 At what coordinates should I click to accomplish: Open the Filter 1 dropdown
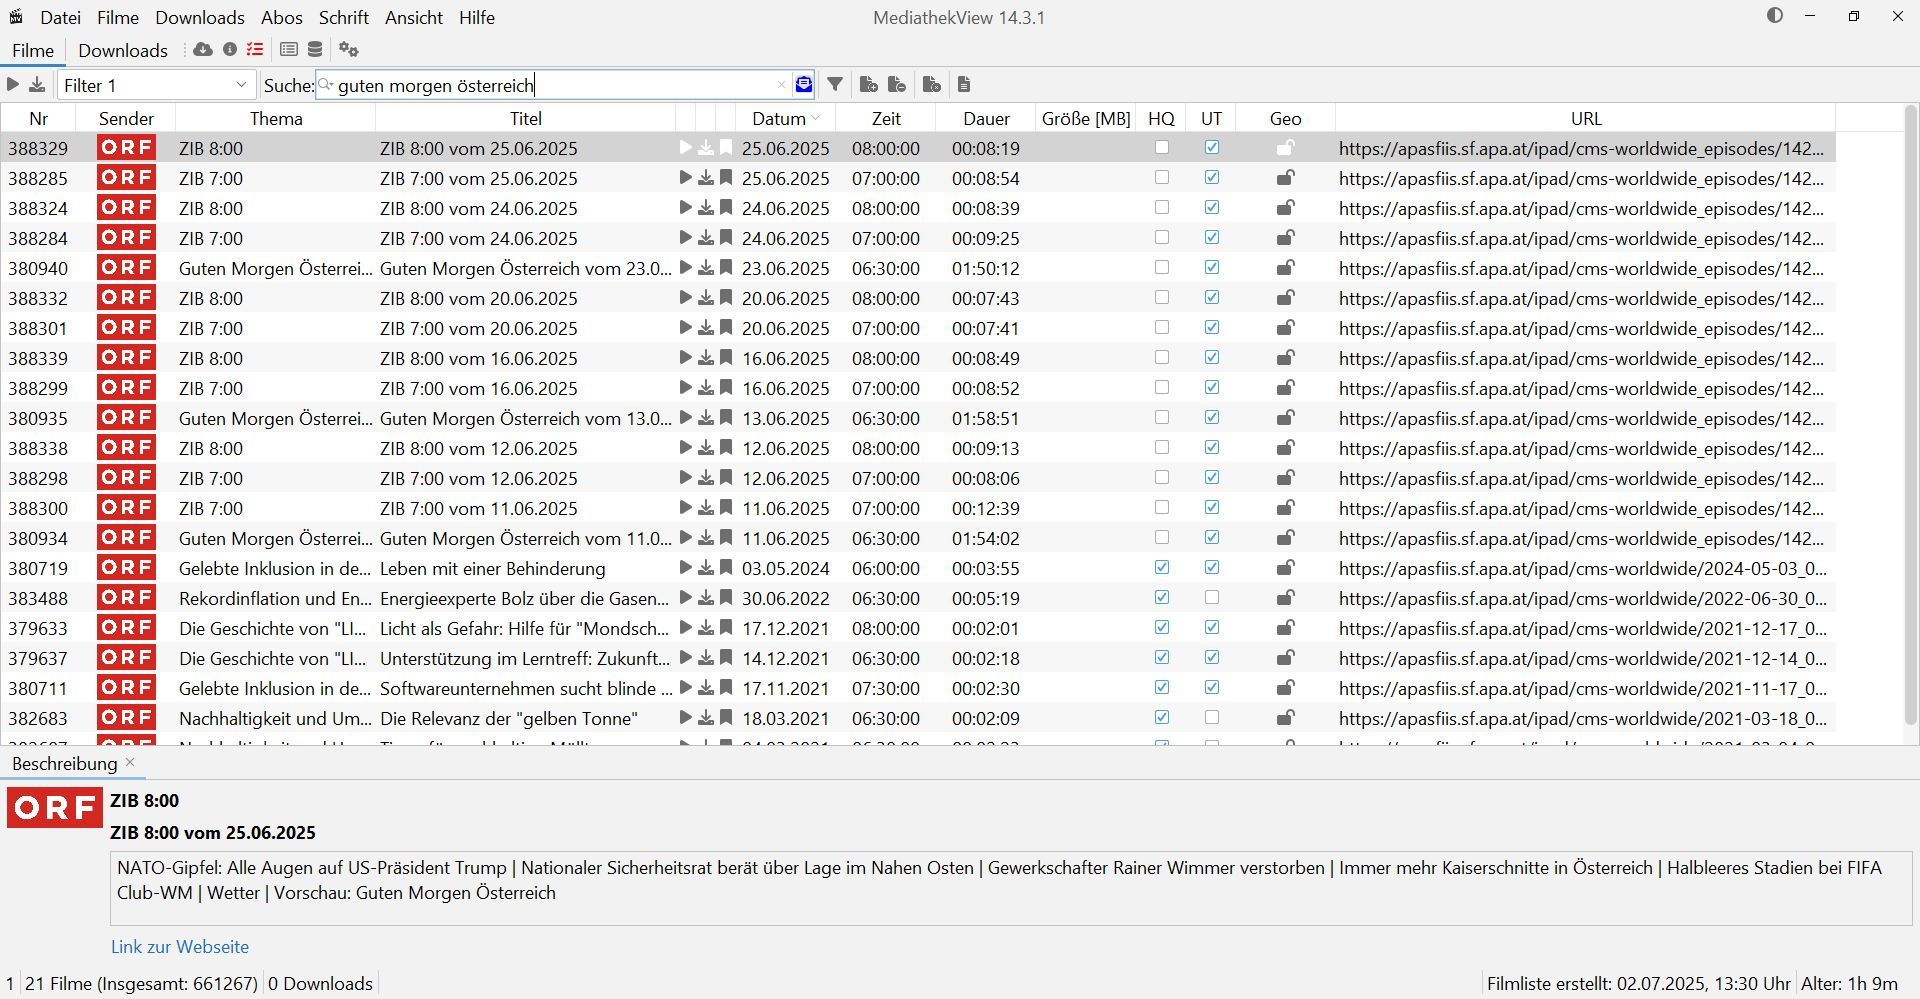tap(157, 85)
